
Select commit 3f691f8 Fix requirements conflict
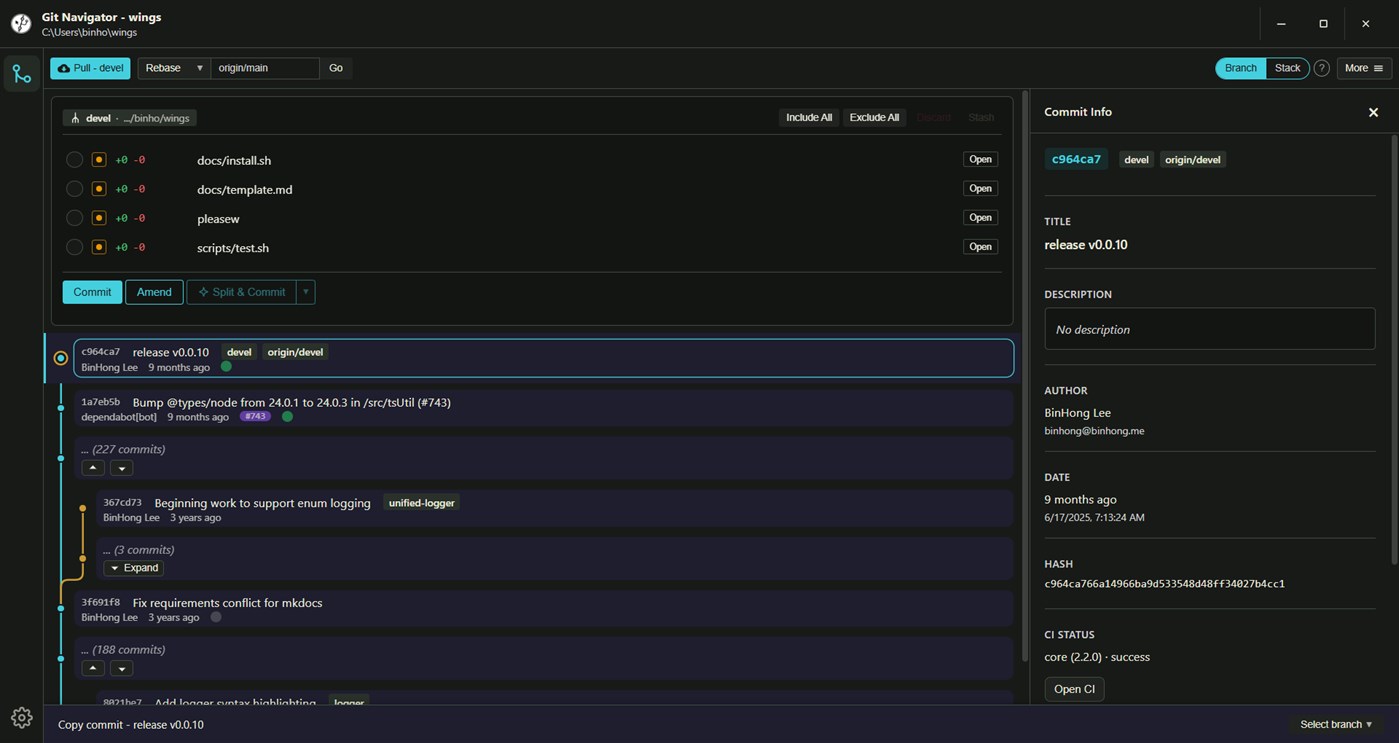click(543, 609)
